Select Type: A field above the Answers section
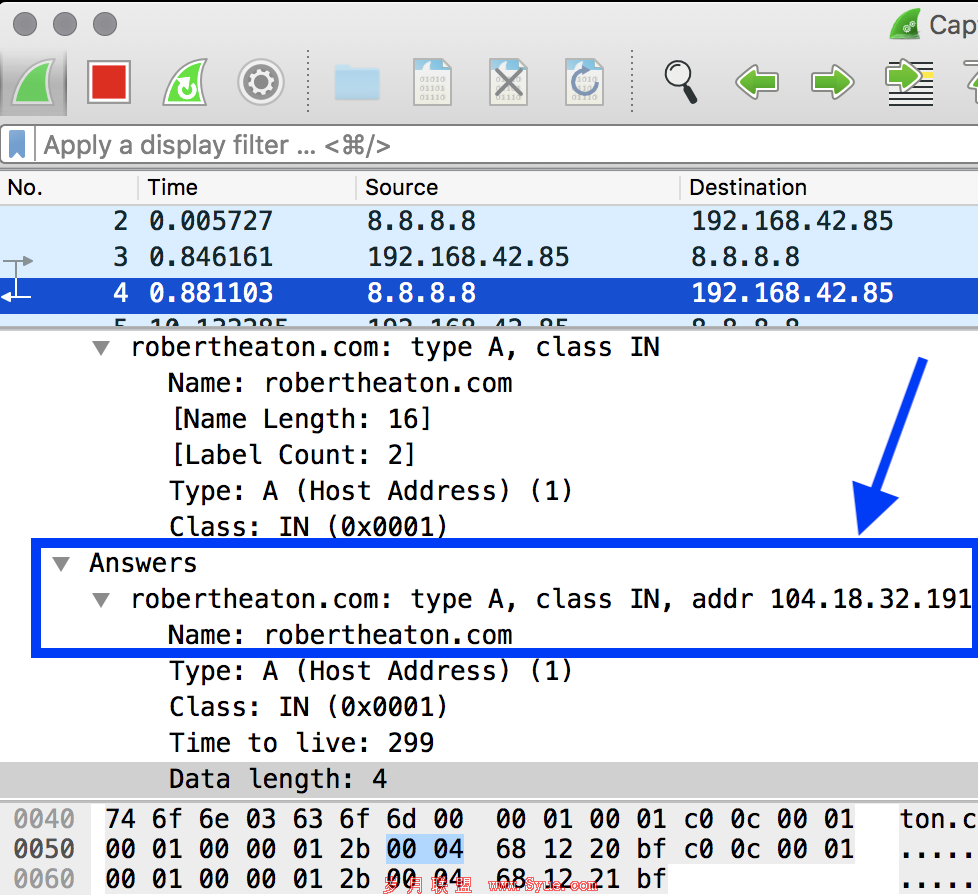 [x=371, y=491]
